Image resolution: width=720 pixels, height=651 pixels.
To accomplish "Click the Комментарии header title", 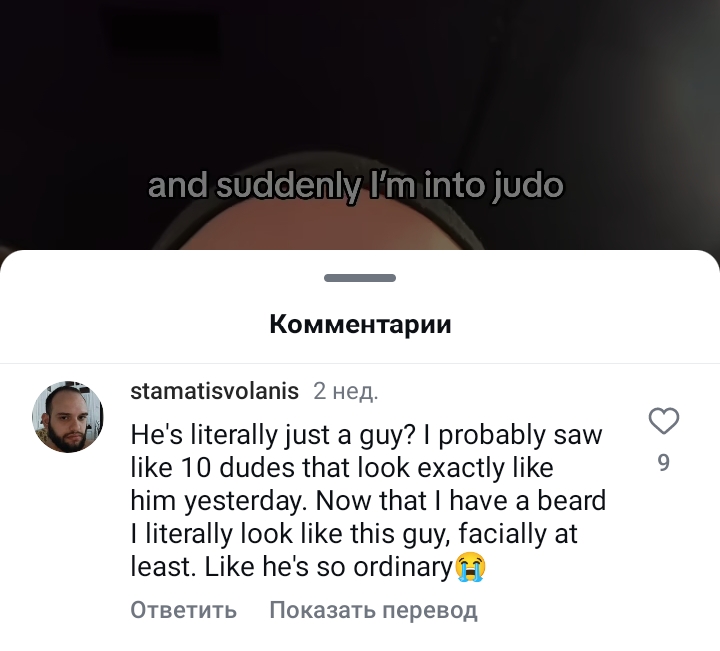I will (x=360, y=324).
